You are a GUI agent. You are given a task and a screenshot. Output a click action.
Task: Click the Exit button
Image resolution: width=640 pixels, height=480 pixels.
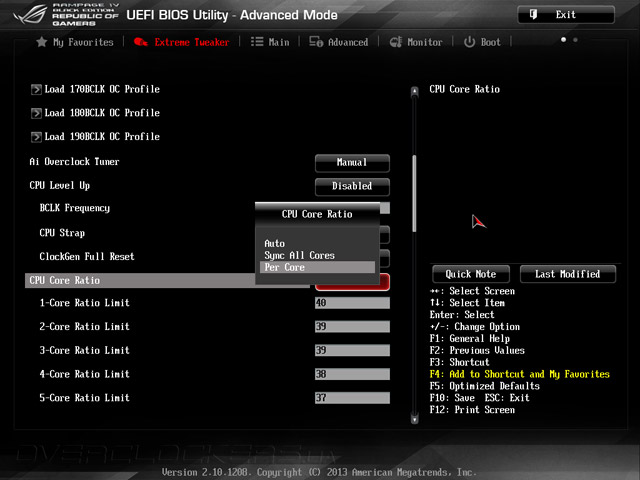point(566,15)
